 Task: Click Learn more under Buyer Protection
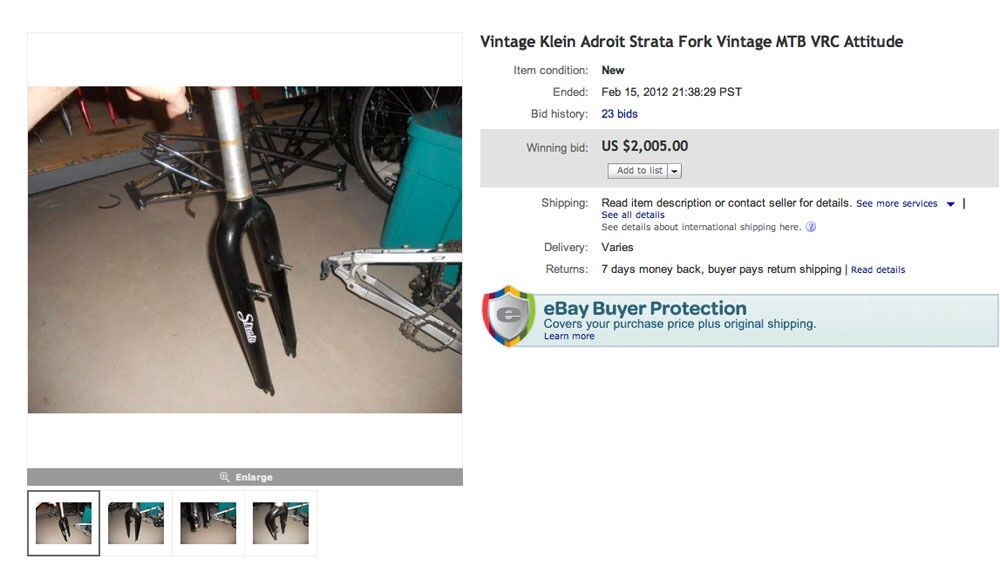pyautogui.click(x=569, y=336)
